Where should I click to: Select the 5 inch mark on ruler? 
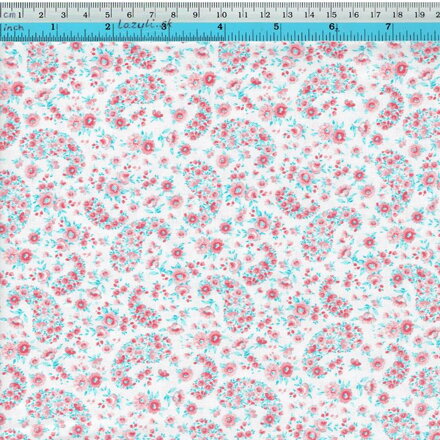(276, 27)
